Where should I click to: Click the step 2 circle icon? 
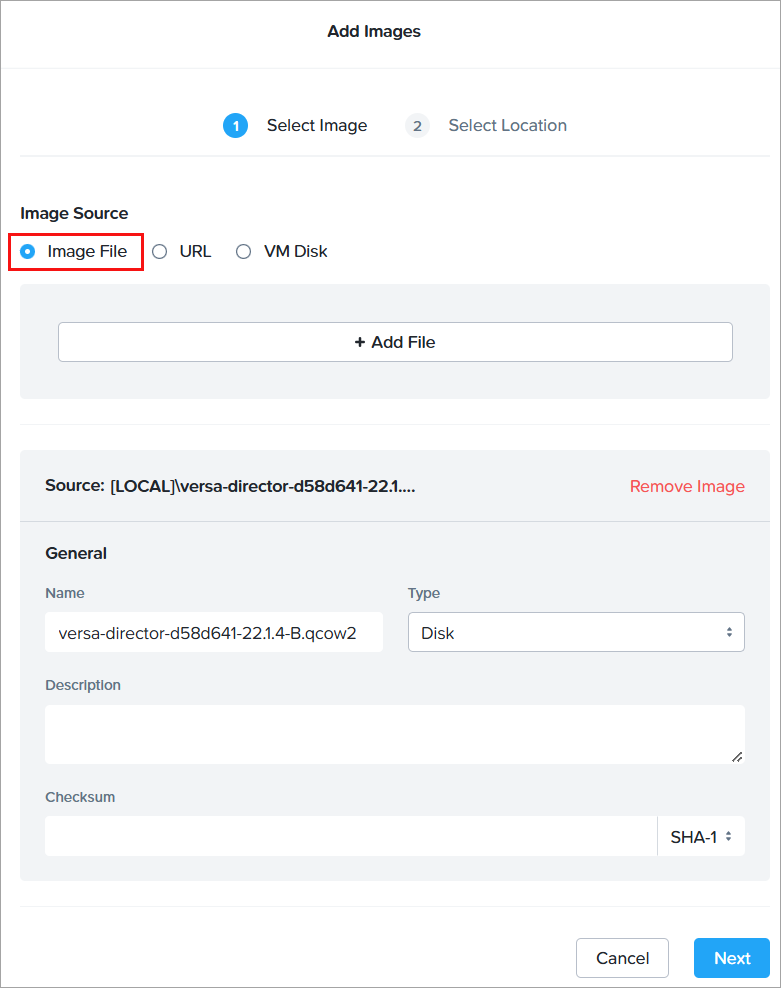click(x=417, y=126)
